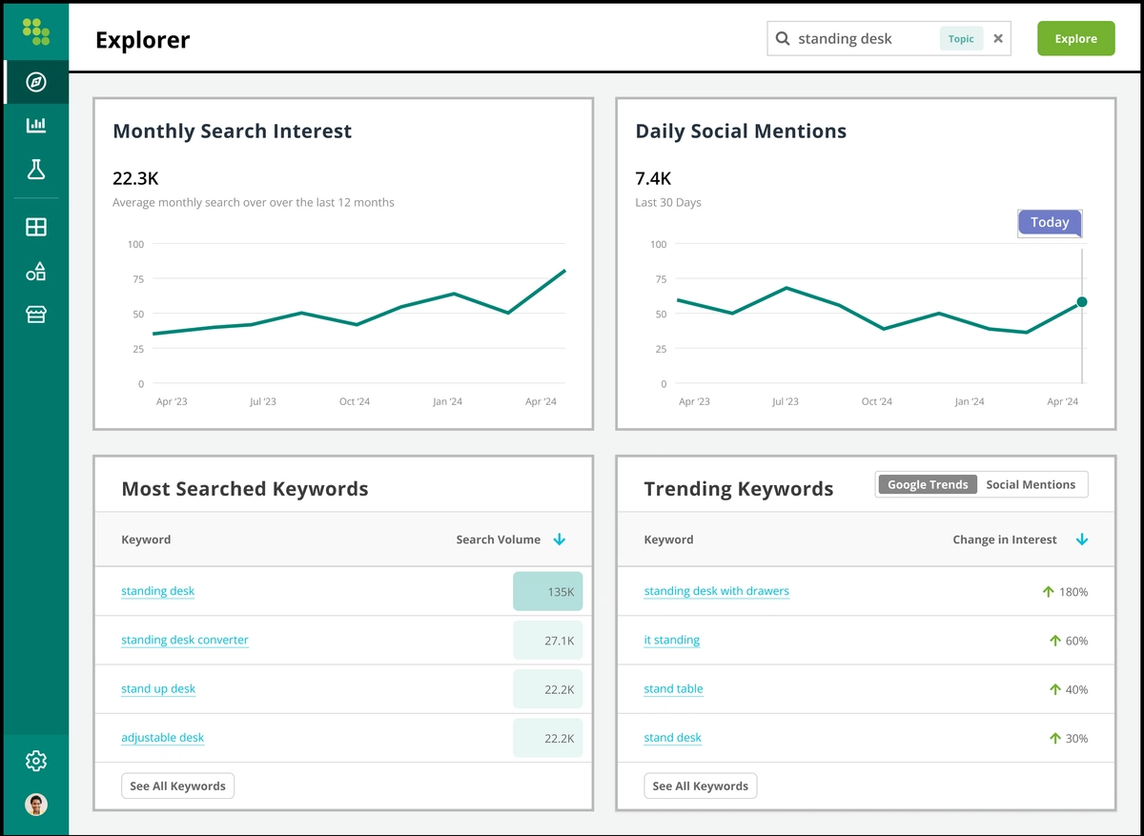The image size is (1144, 836).
Task: Click the green dots app logo
Action: point(36,31)
